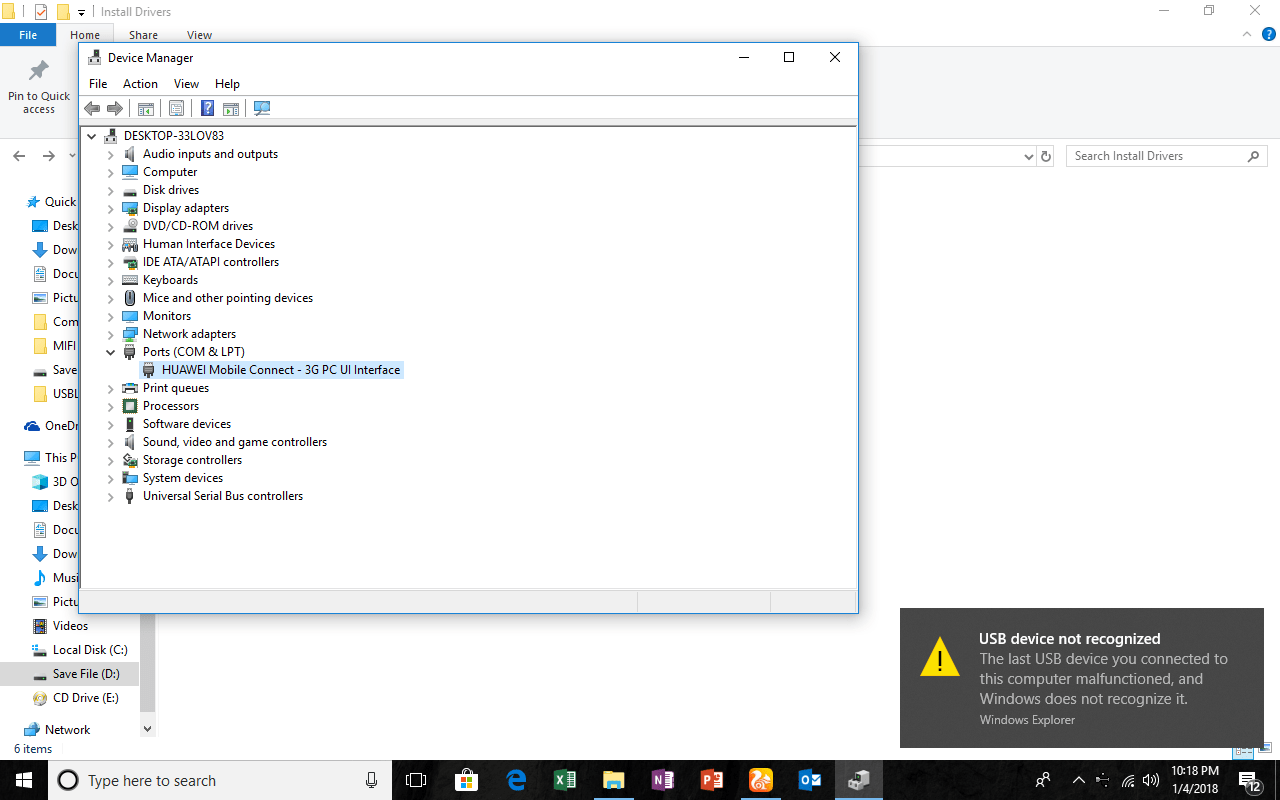Select CD Drive (E:) in the navigation pane
Image resolution: width=1280 pixels, height=800 pixels.
[x=86, y=698]
